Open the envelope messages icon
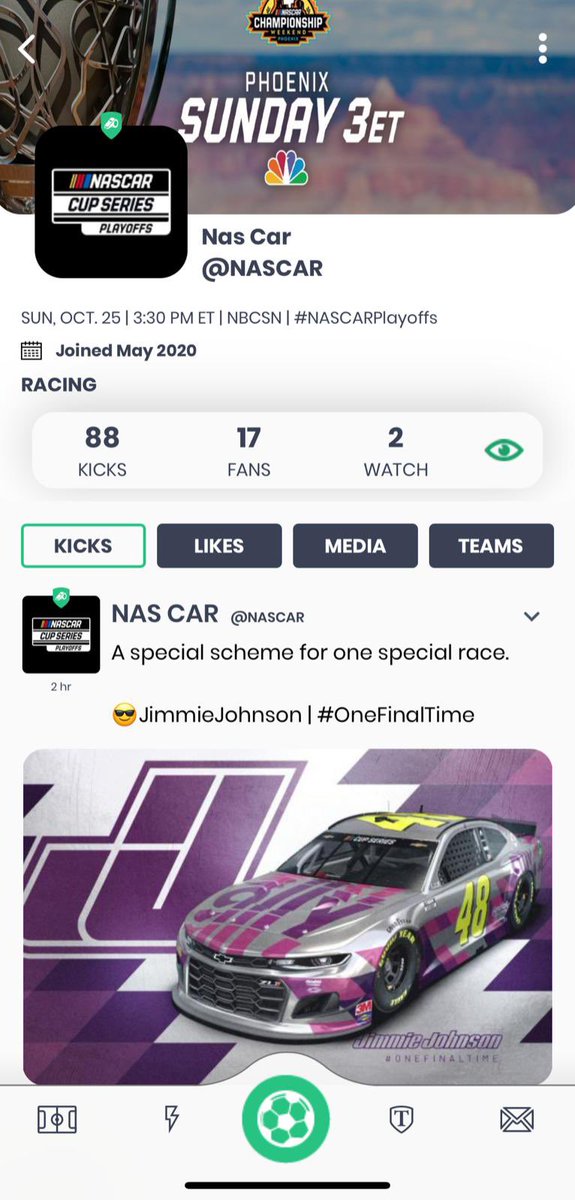Screen dimensions: 575x1200 click(517, 1120)
